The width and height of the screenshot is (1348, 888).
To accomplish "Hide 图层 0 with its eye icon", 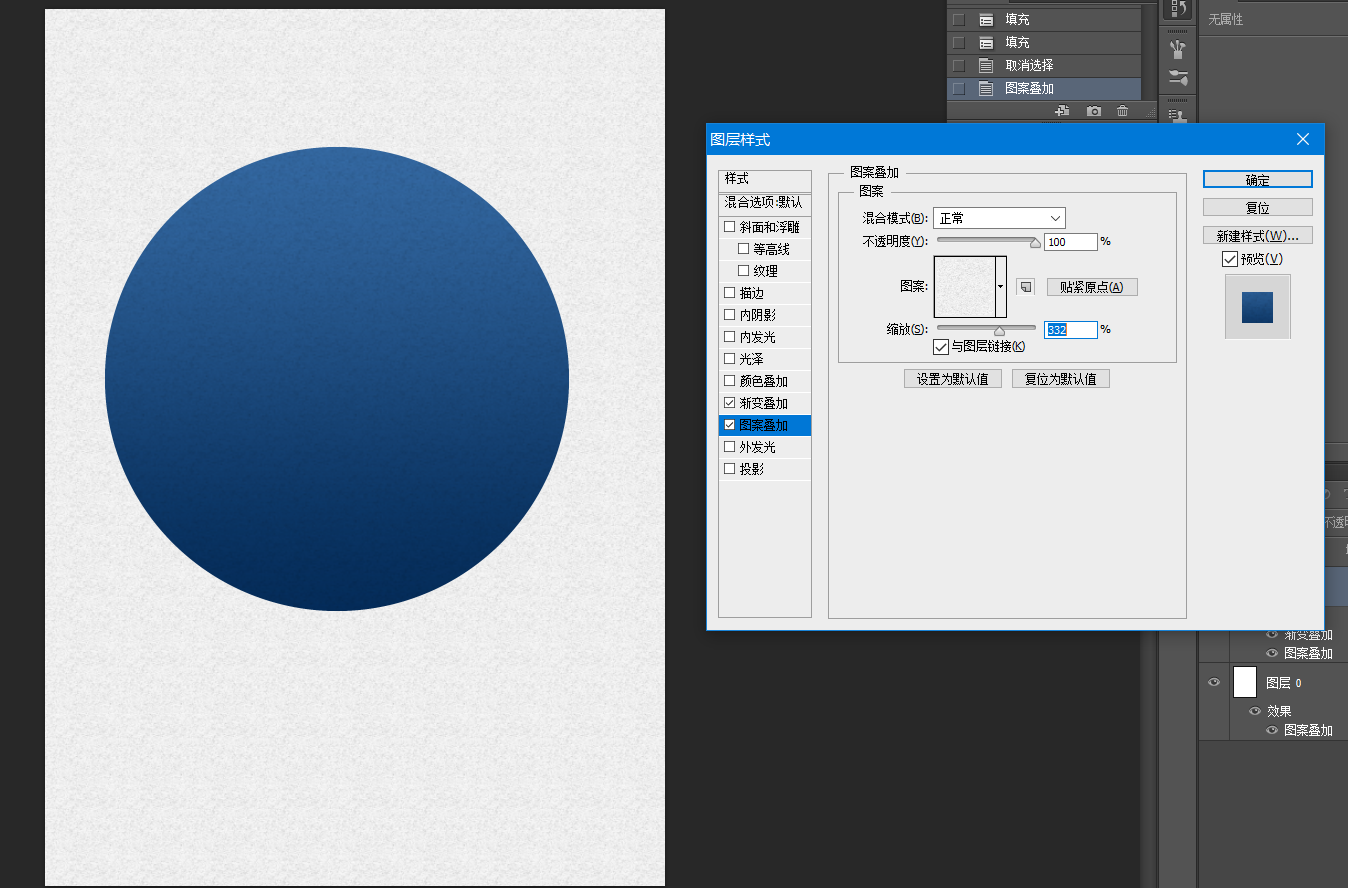I will [1214, 682].
